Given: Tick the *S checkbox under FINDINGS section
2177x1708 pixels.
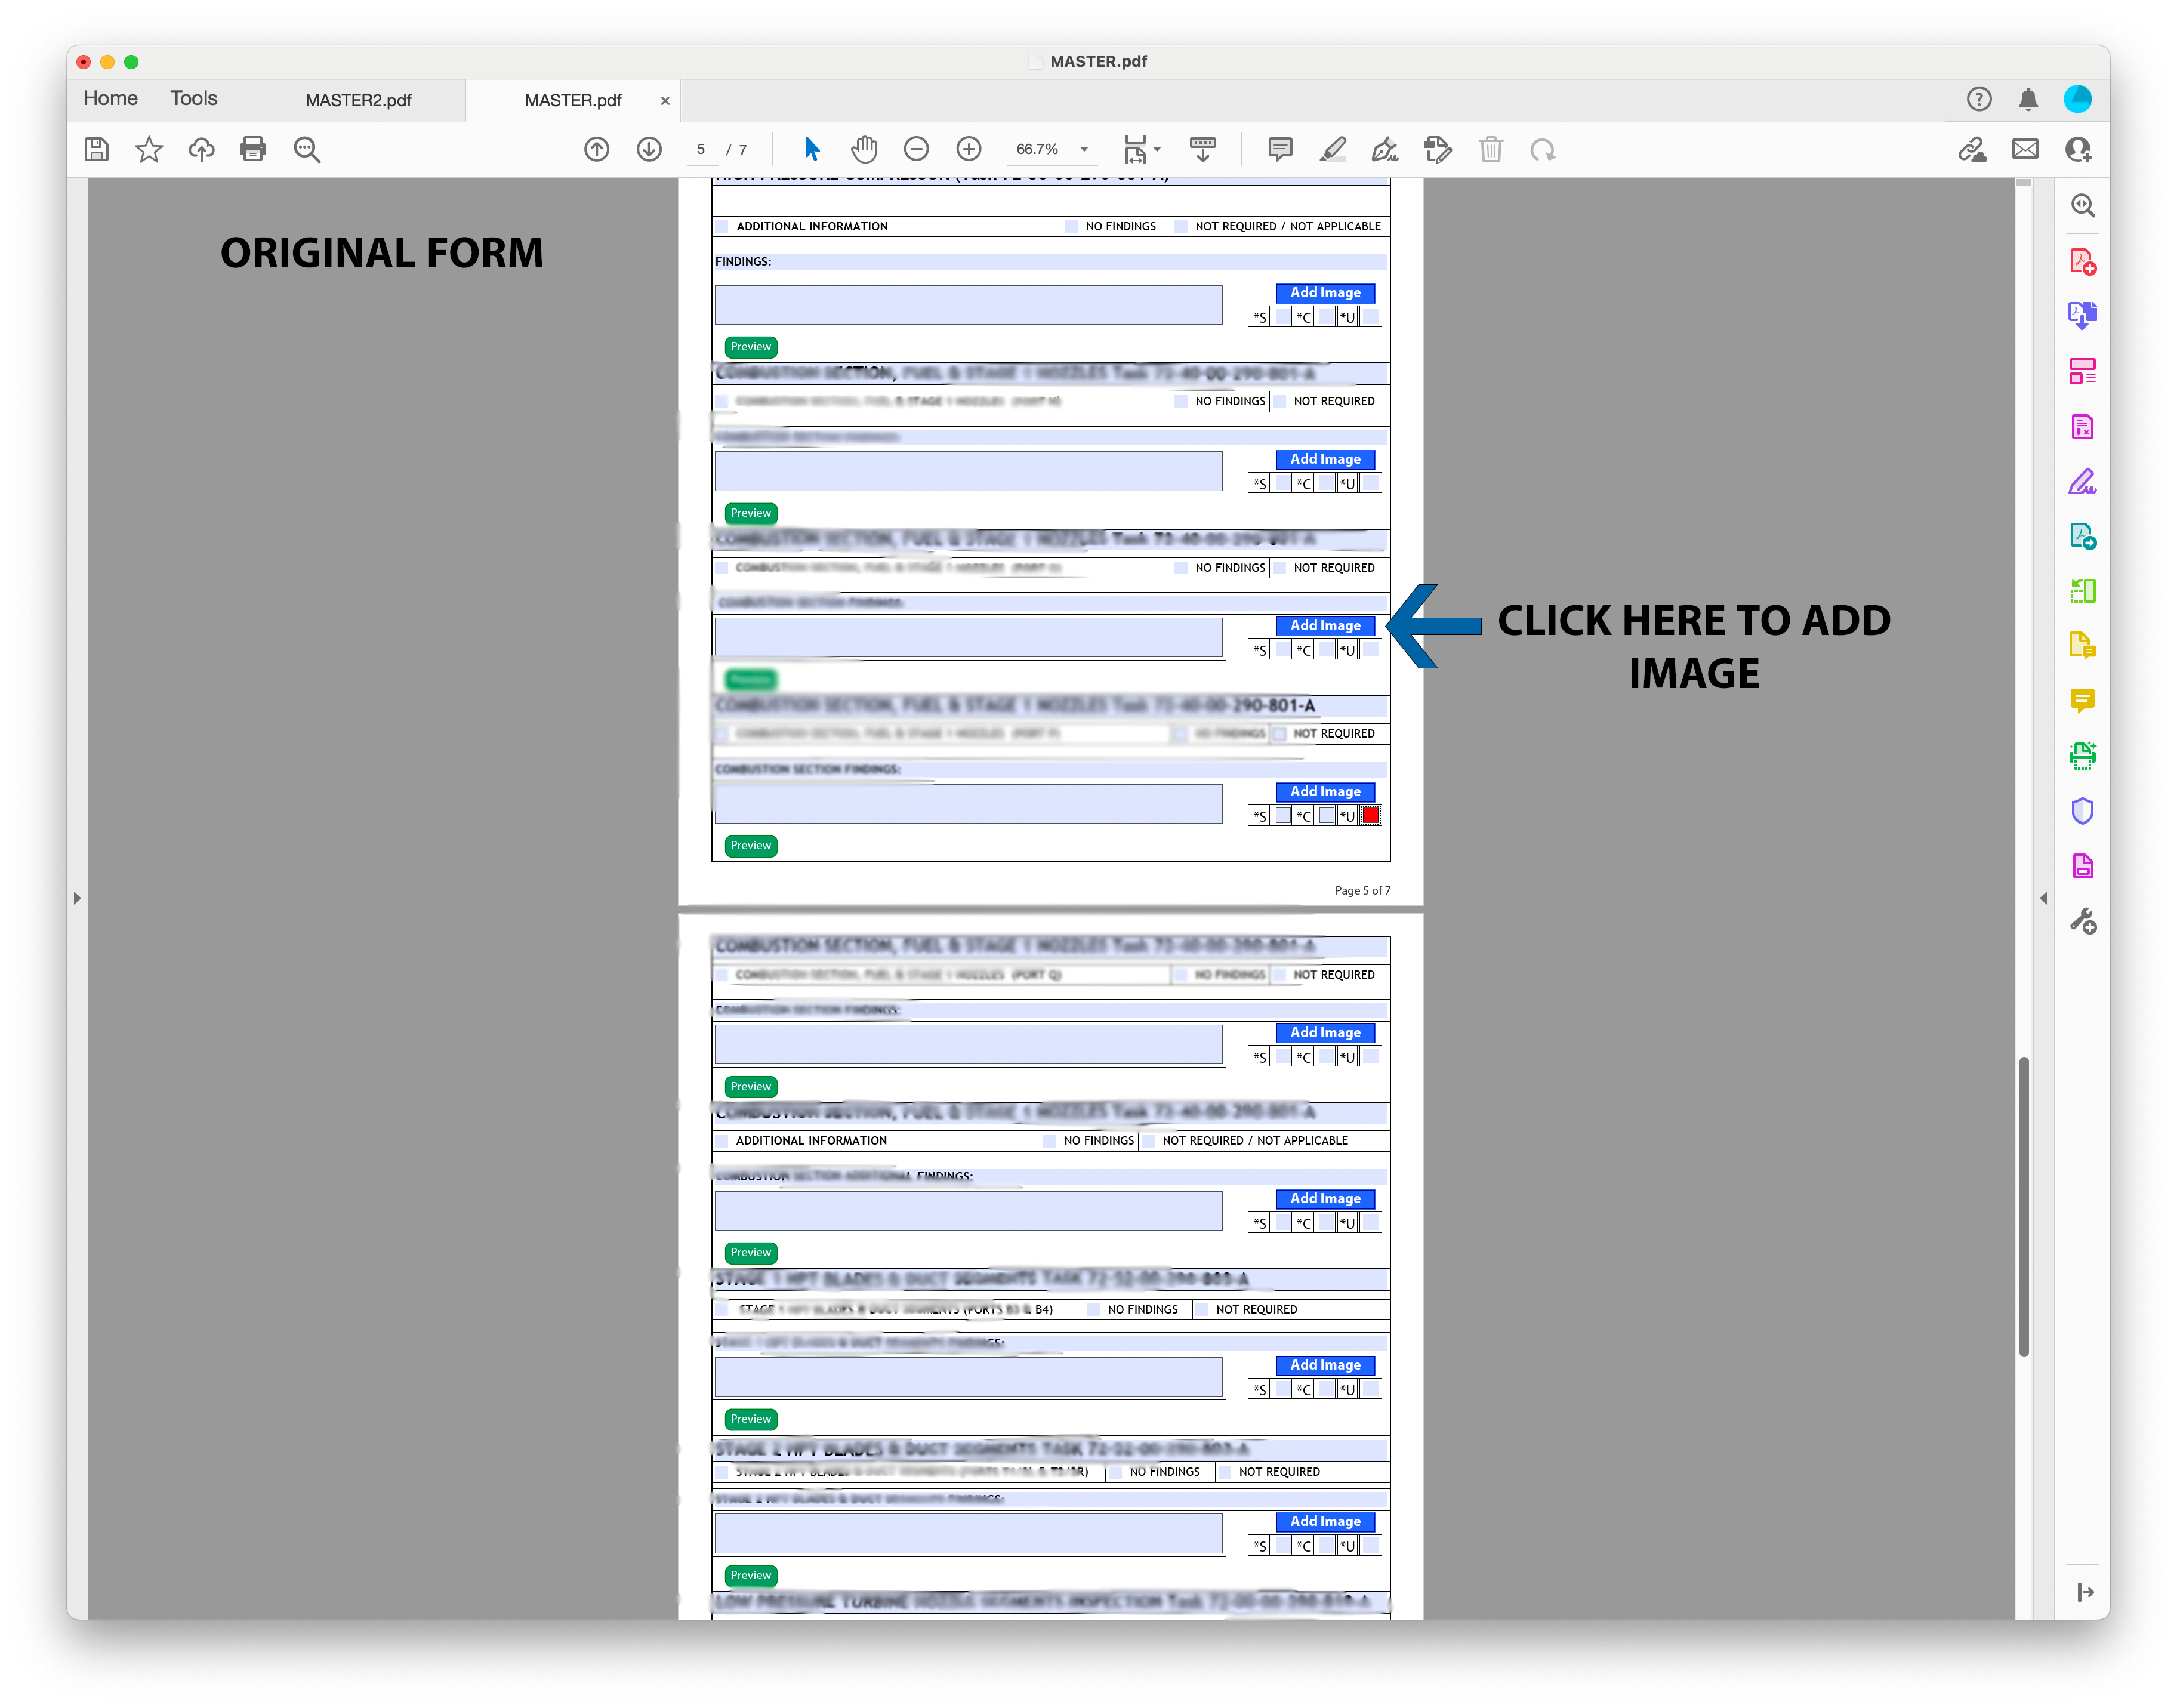Looking at the screenshot, I should pyautogui.click(x=1283, y=317).
